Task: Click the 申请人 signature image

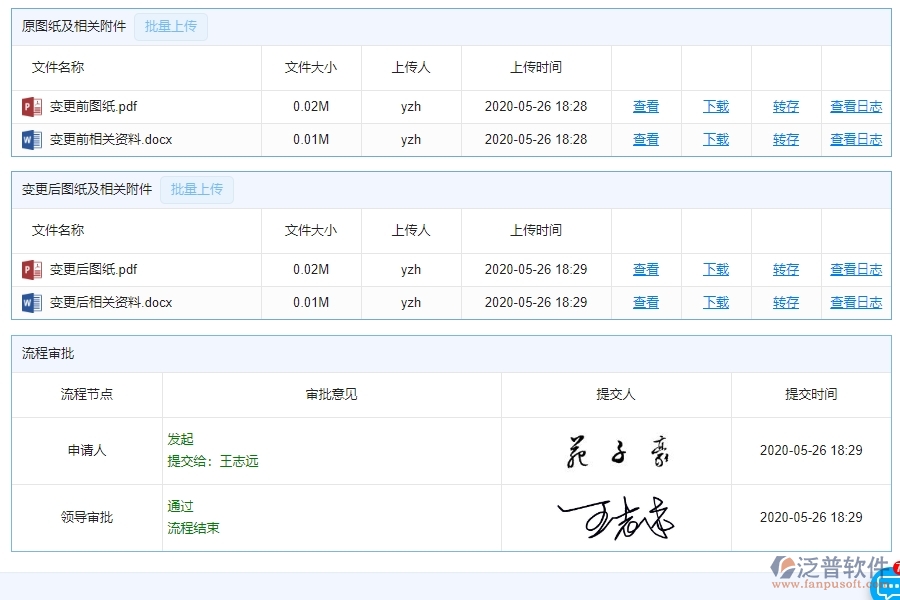Action: coord(616,449)
